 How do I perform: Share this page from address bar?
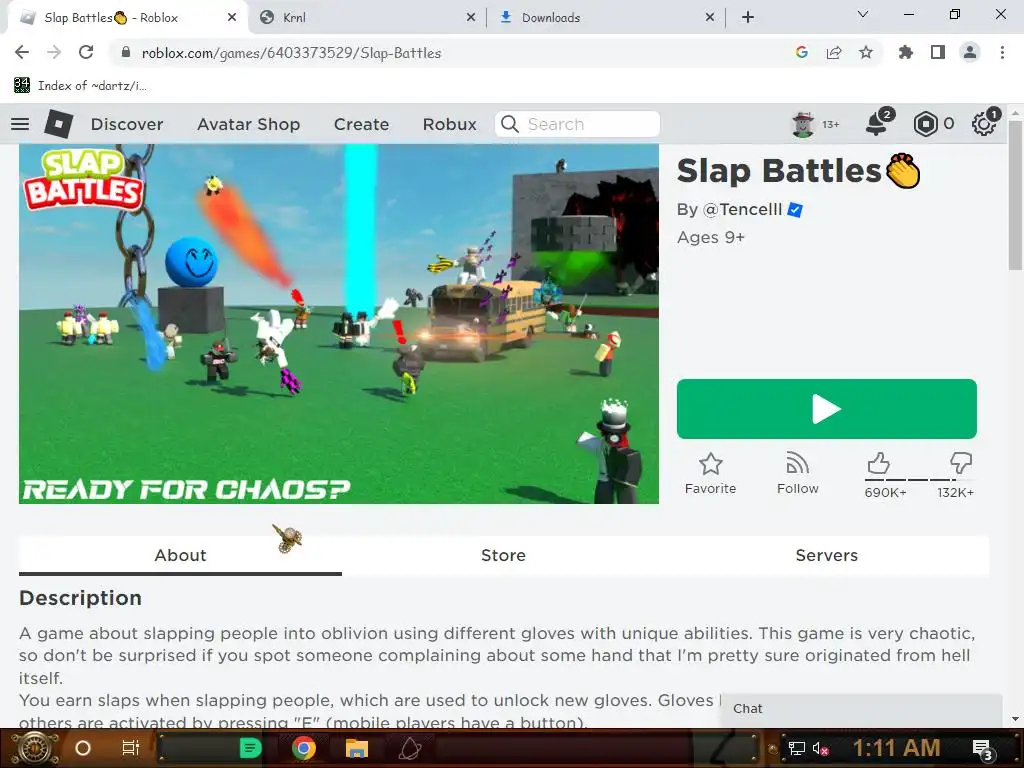(834, 52)
